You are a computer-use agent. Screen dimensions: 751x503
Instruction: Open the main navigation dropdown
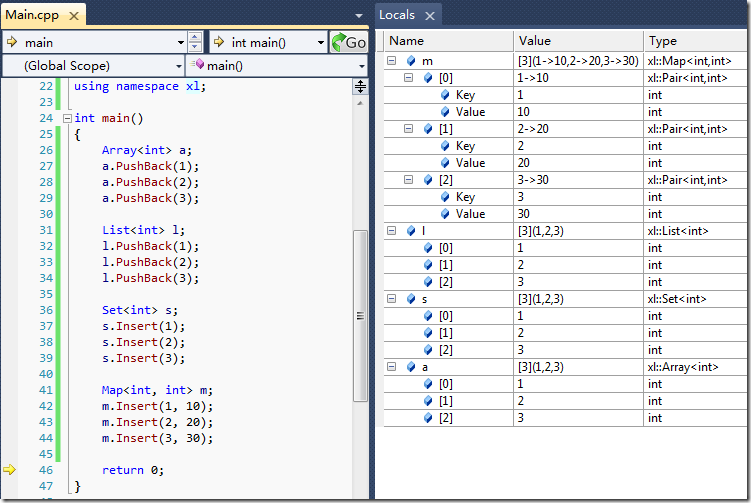181,43
